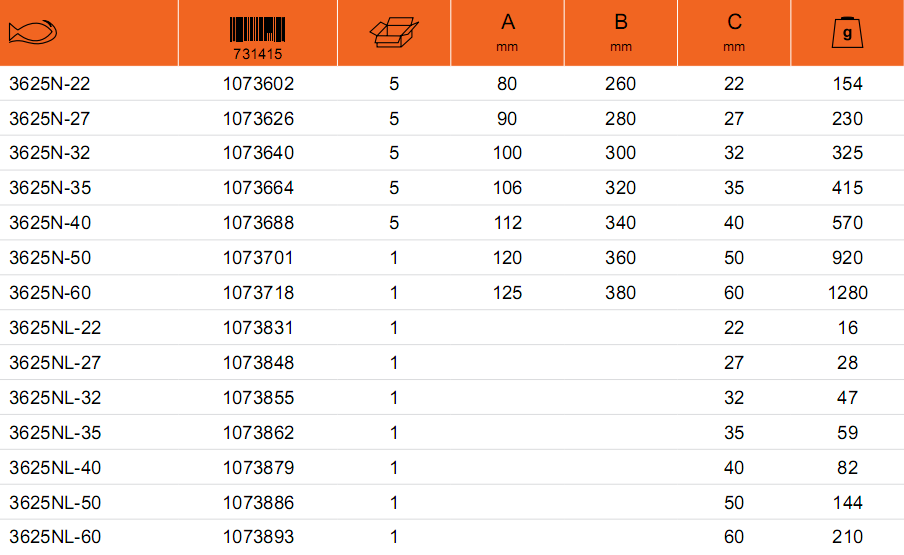The image size is (904, 555).
Task: Click the 380 value in column B
Action: (x=620, y=293)
